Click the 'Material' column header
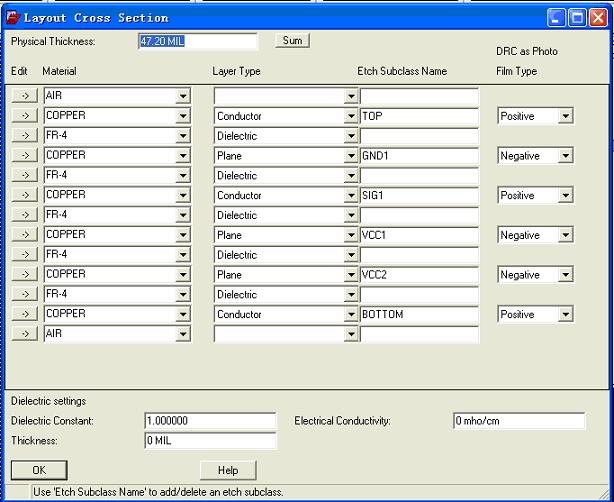This screenshot has height=502, width=614. [59, 71]
